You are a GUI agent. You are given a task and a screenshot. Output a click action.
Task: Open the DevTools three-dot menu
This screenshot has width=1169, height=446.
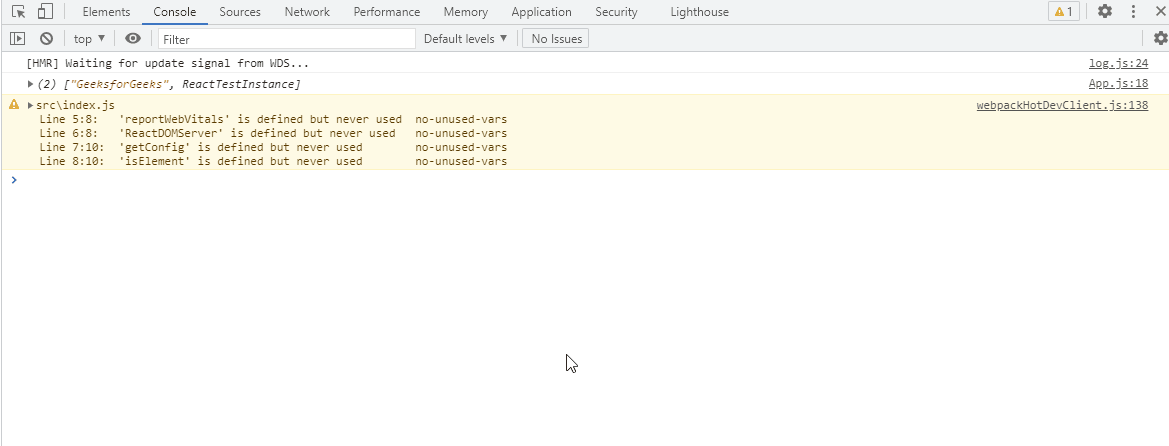click(1133, 12)
